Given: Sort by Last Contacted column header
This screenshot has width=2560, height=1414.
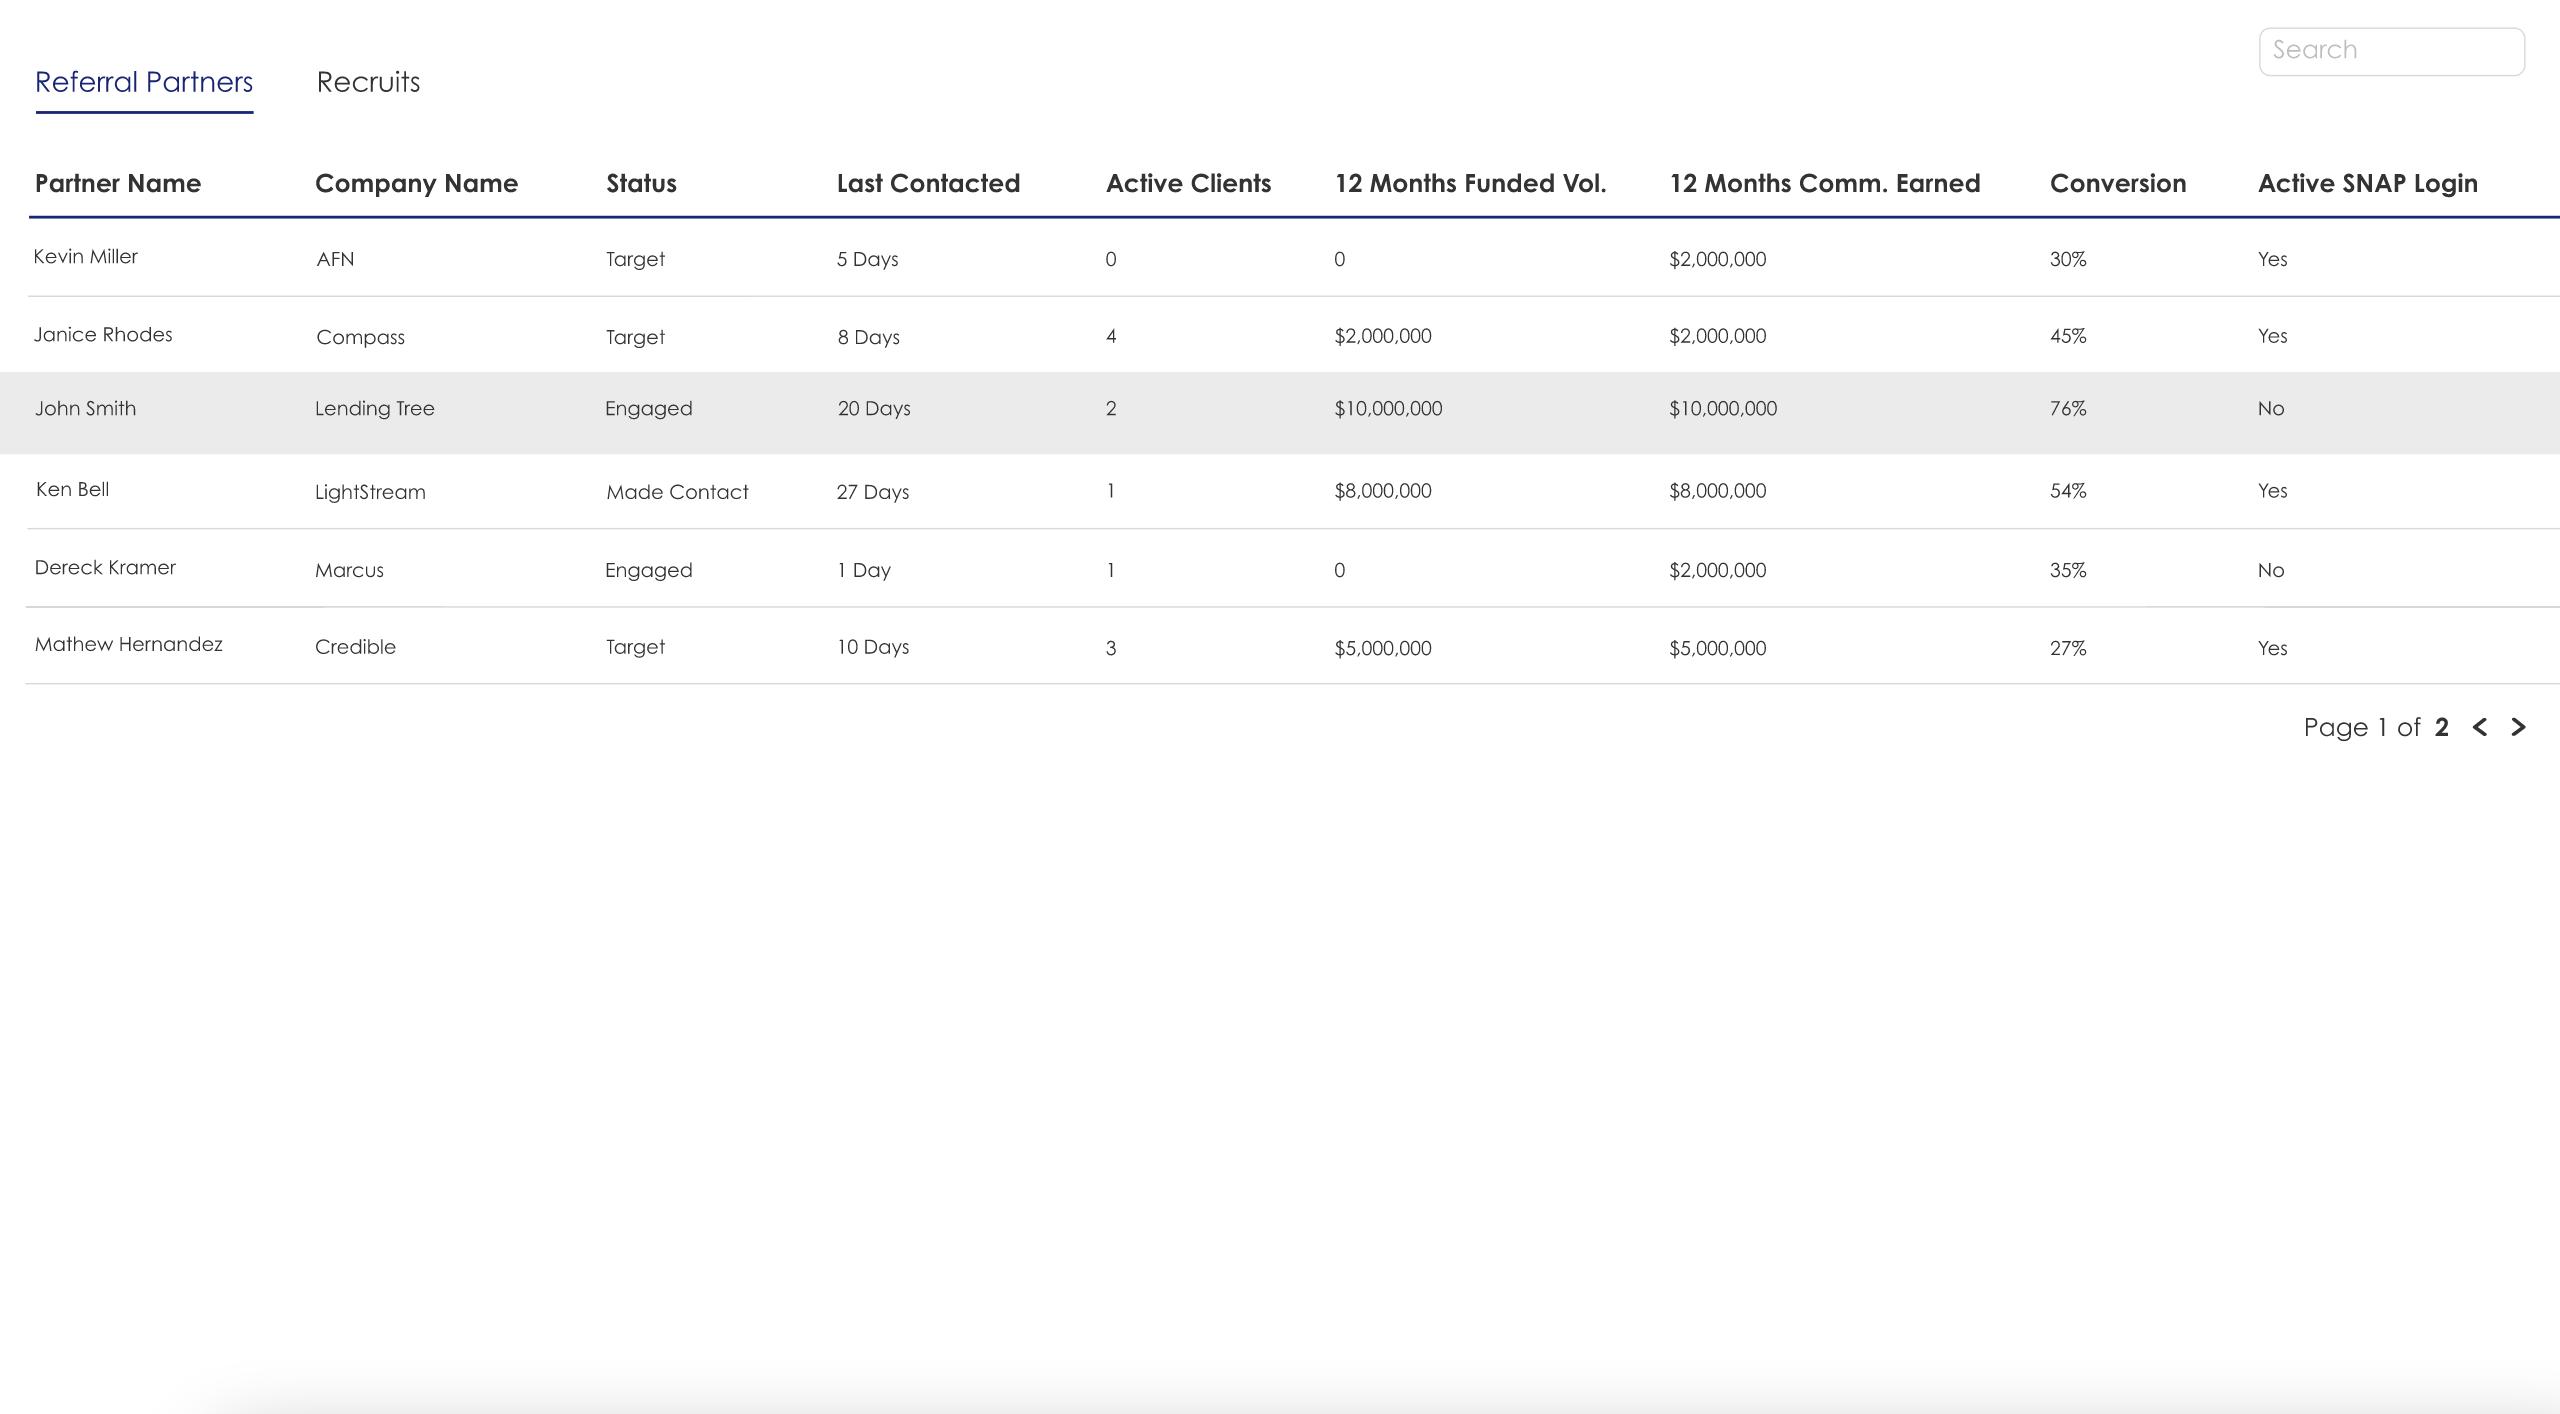Looking at the screenshot, I should point(928,183).
